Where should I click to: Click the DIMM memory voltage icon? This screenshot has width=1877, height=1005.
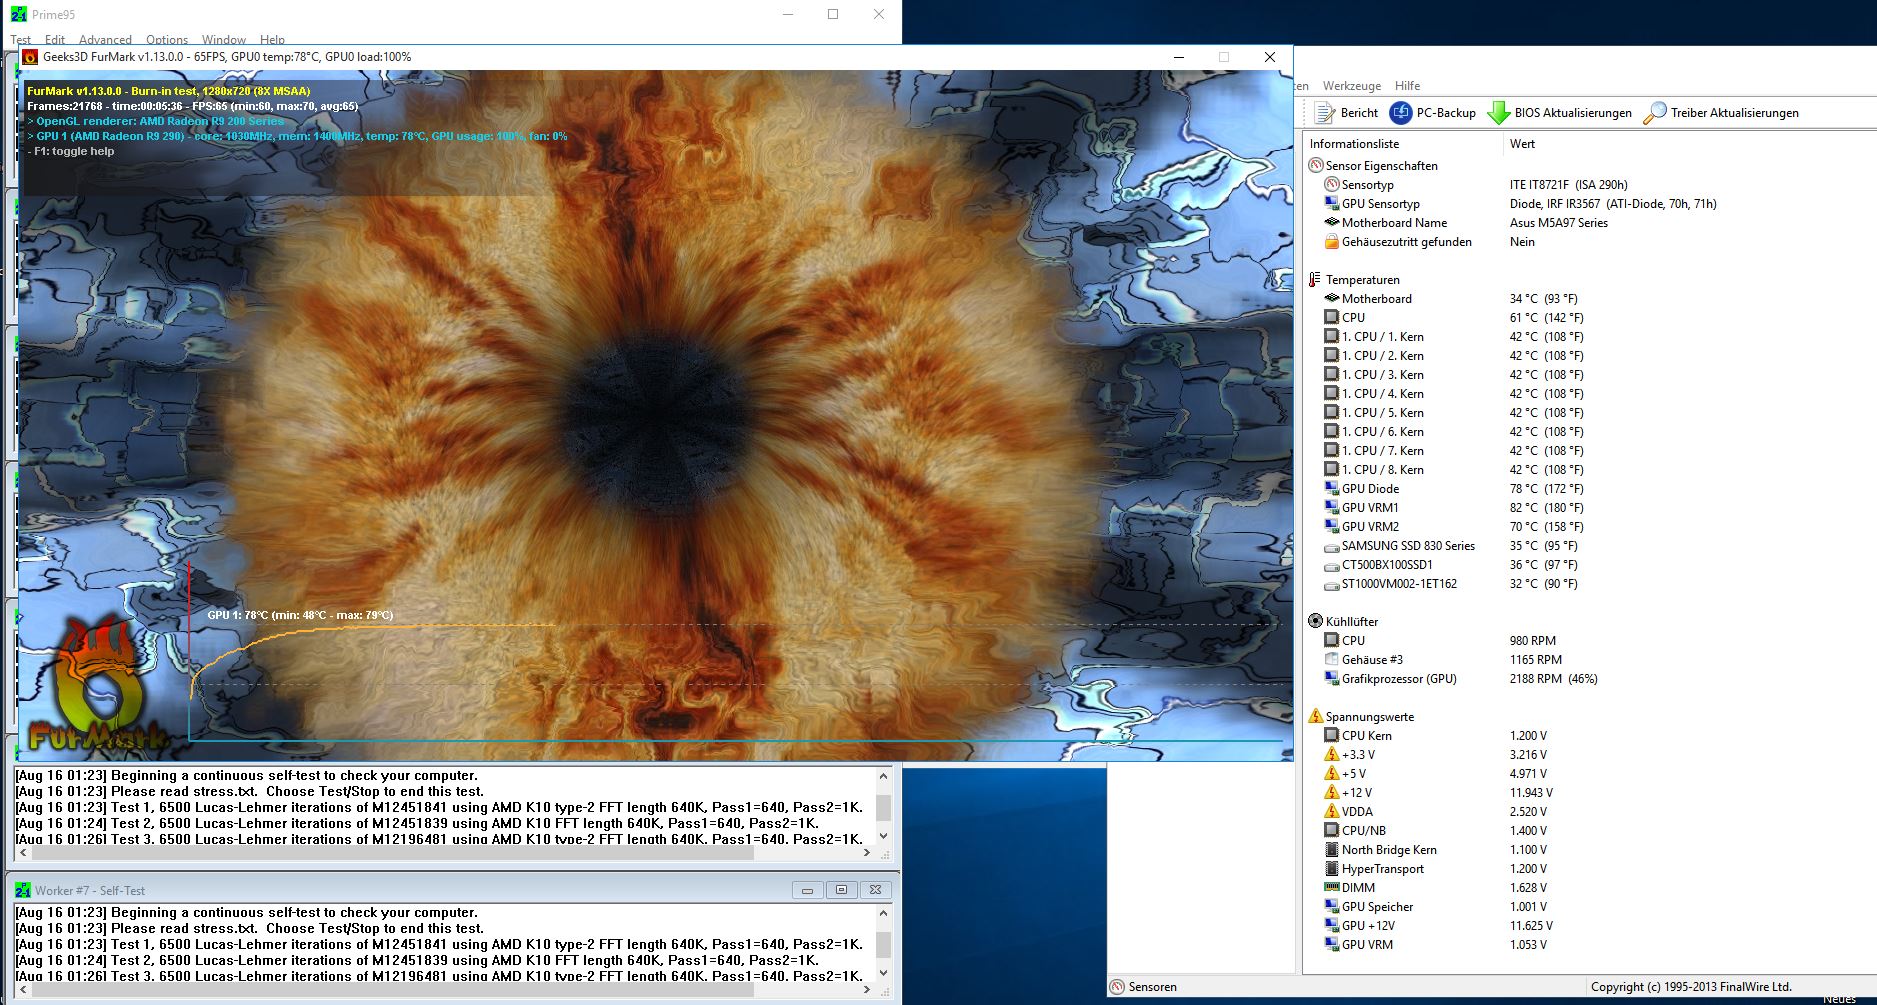pos(1332,888)
